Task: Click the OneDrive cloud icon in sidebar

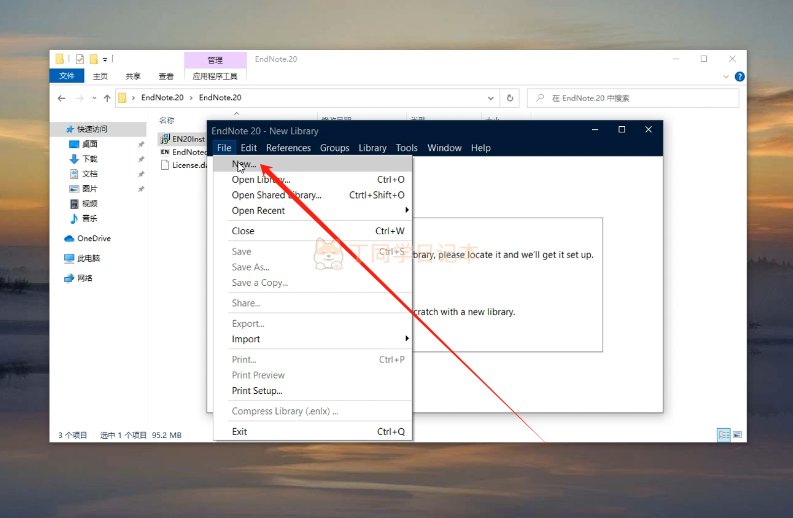Action: tap(69, 238)
